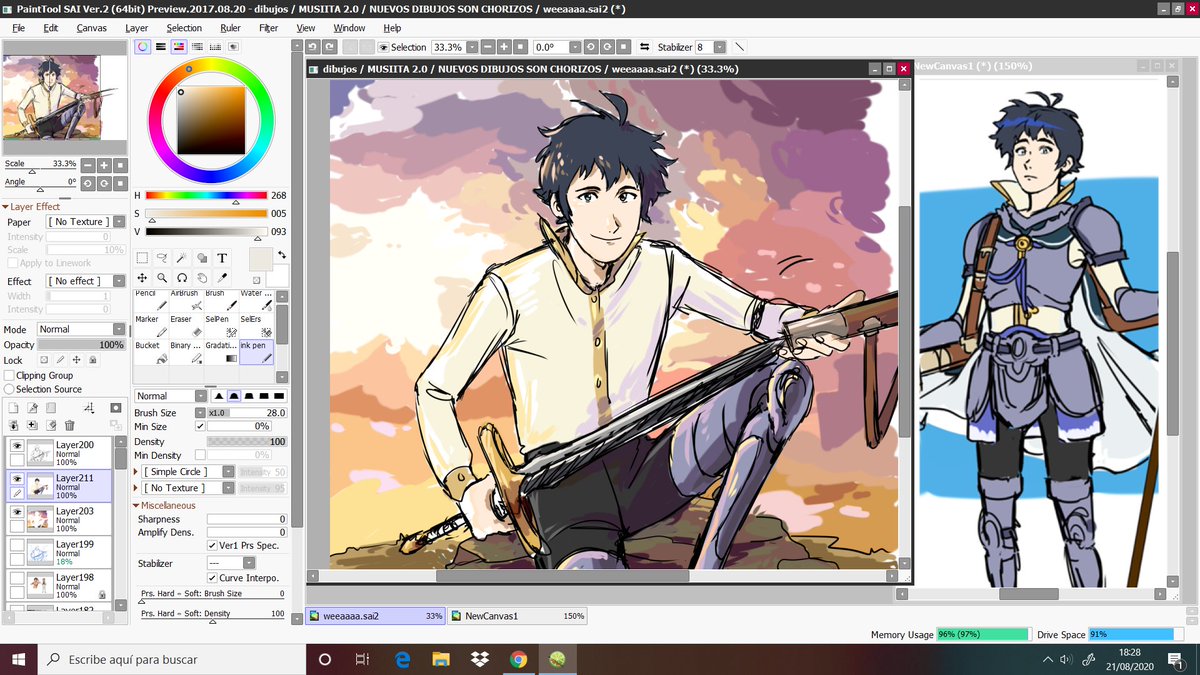Select the Rotate view tool
Image resolution: width=1200 pixels, height=675 pixels.
[x=182, y=278]
